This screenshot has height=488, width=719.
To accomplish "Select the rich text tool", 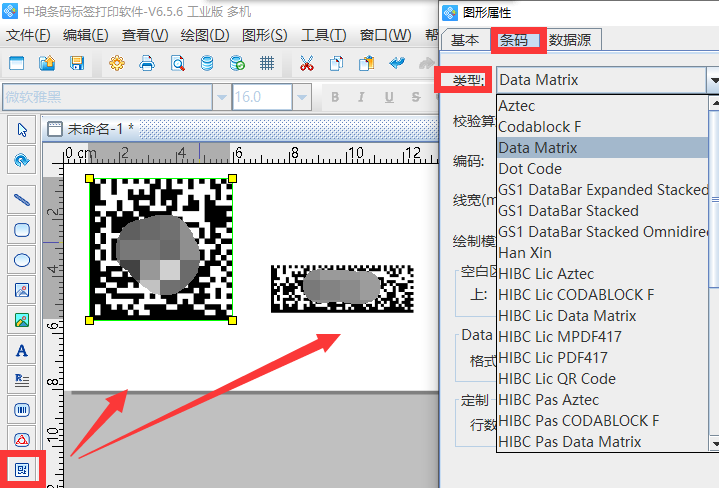I will (22, 380).
